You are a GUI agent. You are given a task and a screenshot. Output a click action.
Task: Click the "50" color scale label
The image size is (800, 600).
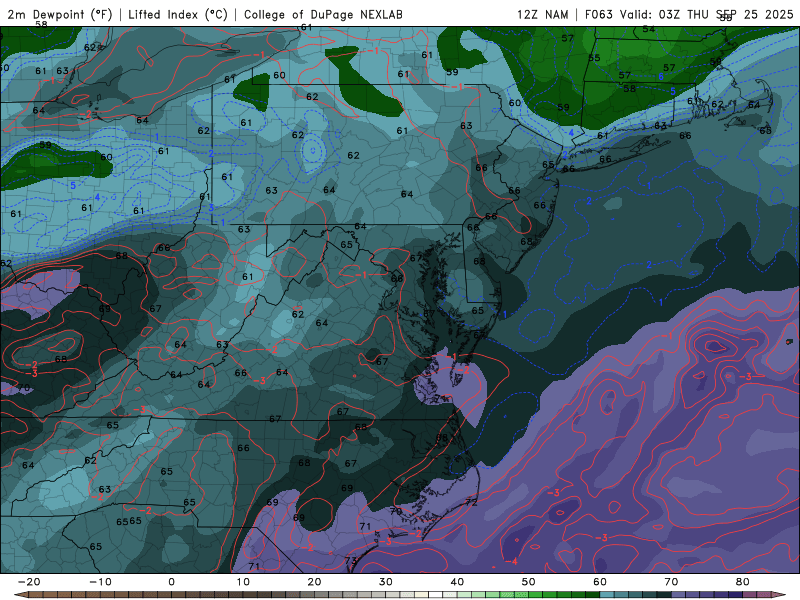click(x=529, y=582)
